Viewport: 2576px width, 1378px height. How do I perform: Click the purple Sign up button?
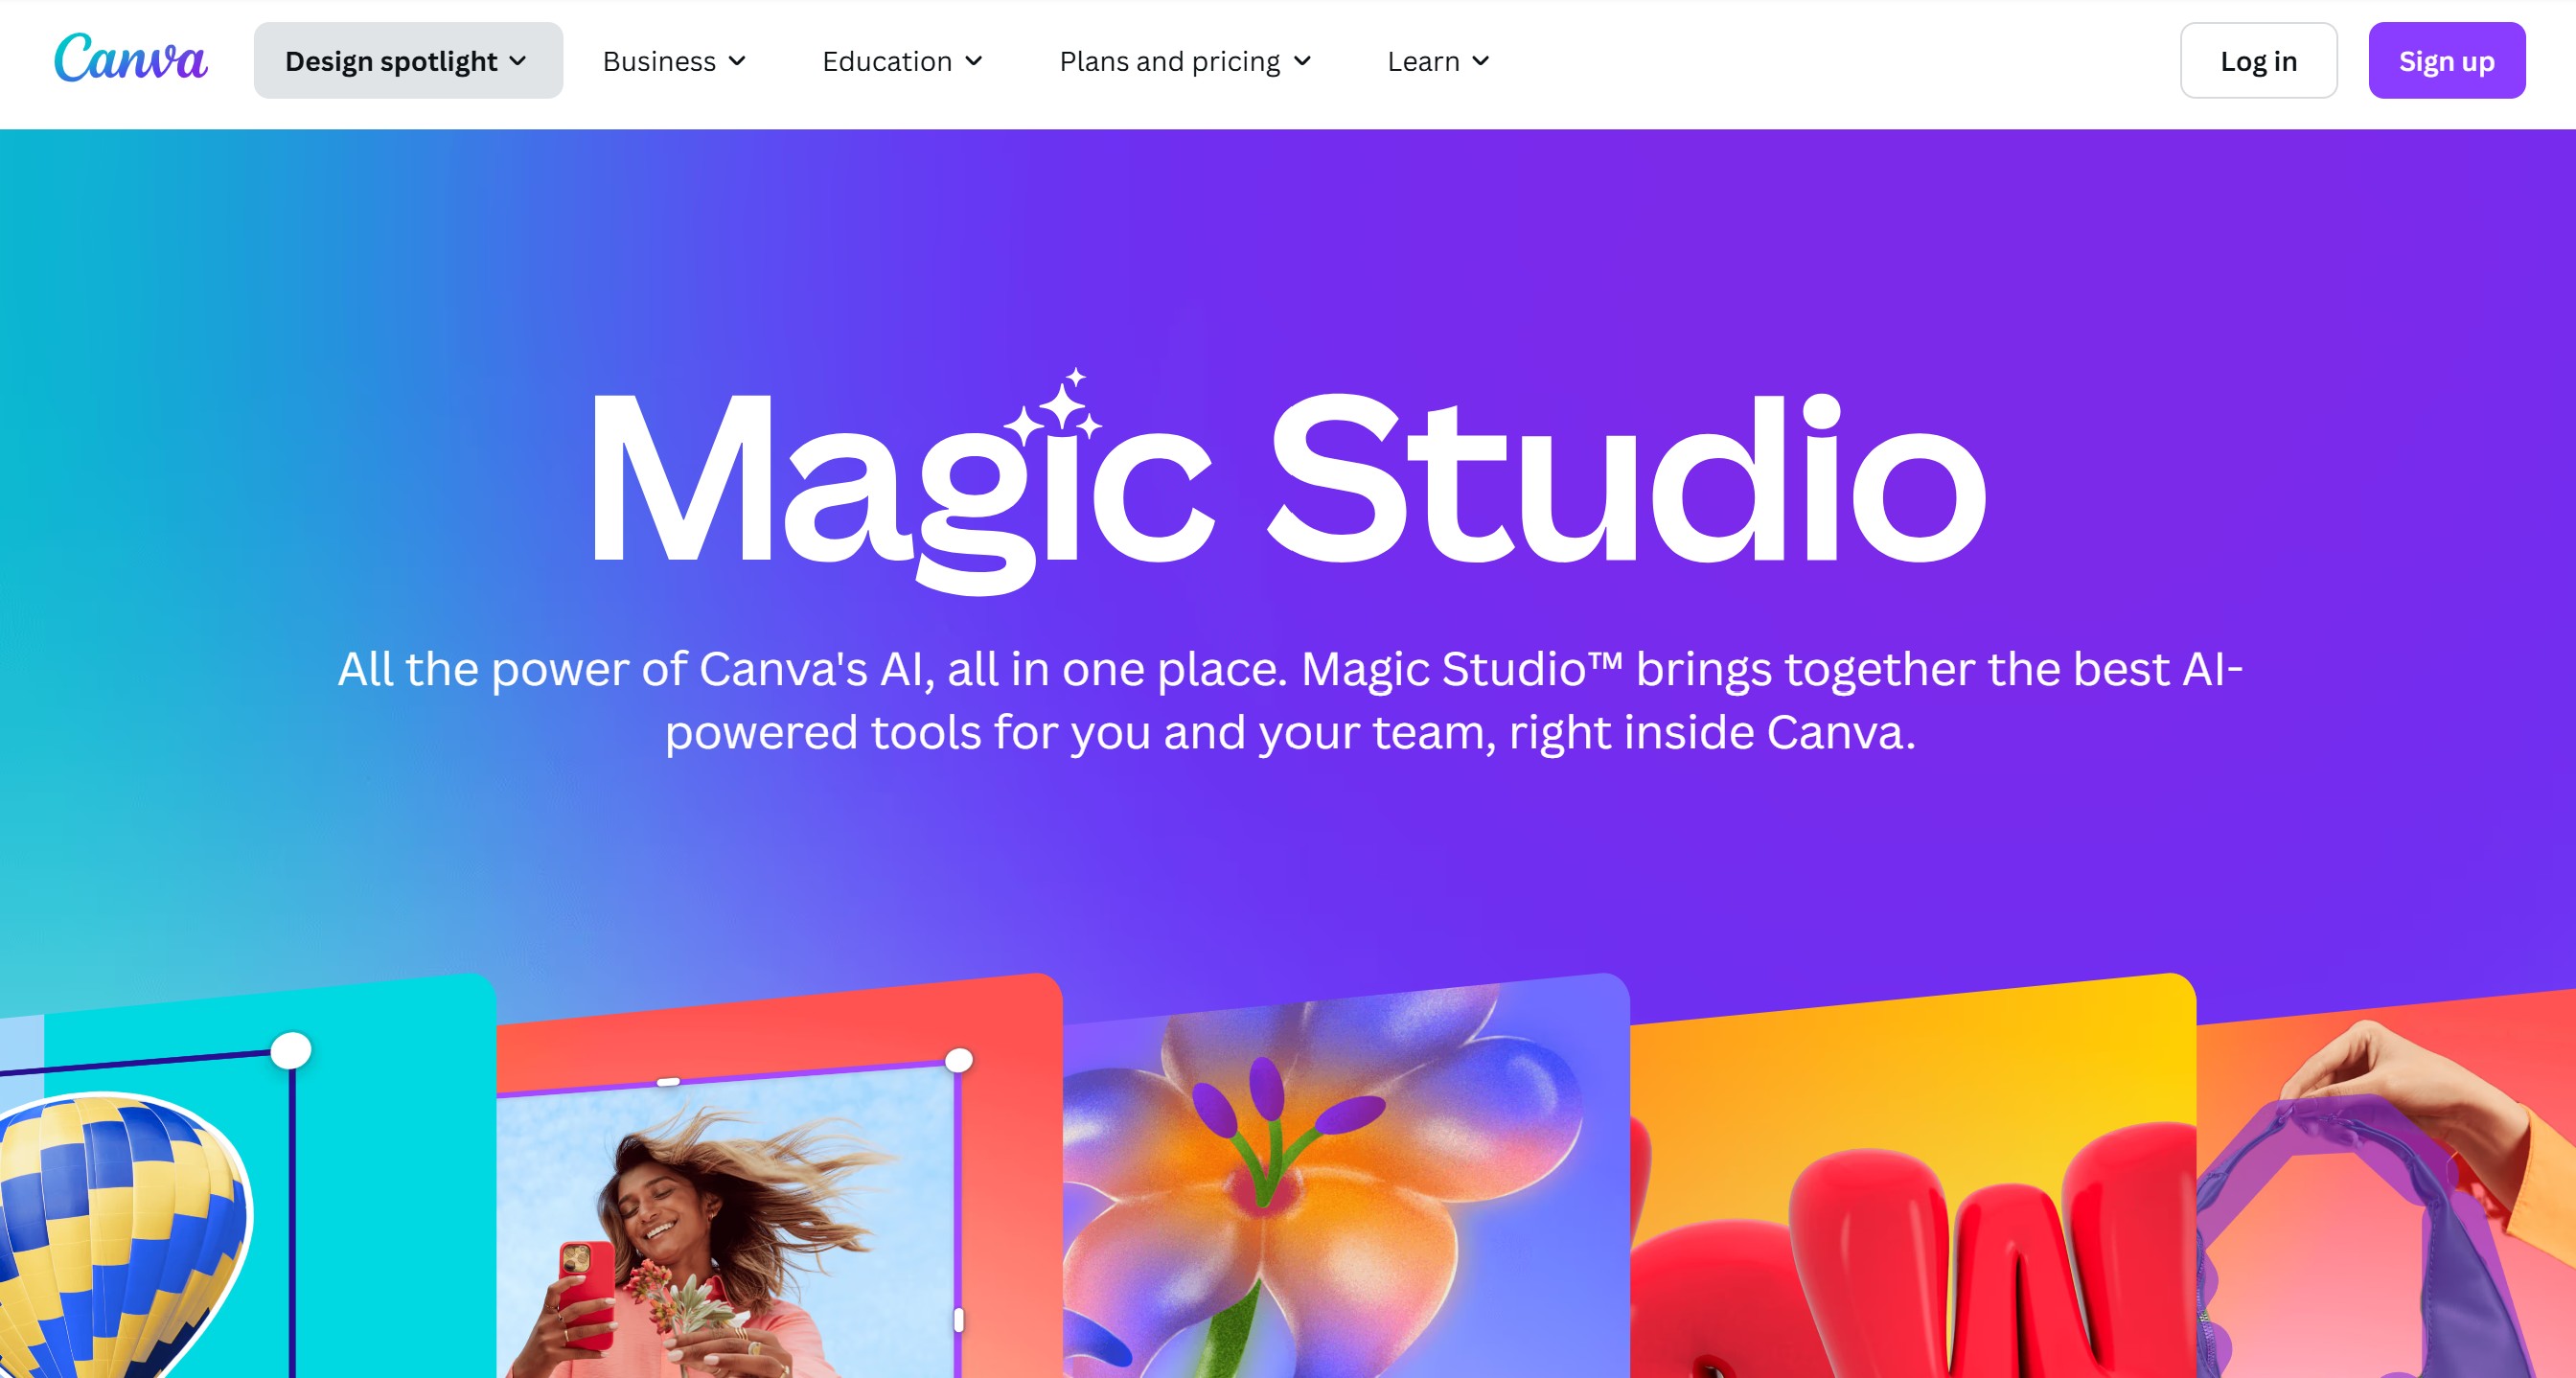click(x=2446, y=61)
